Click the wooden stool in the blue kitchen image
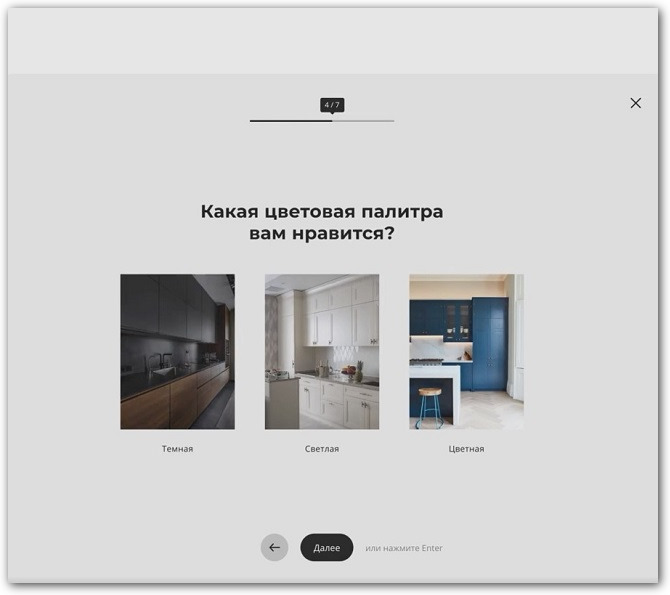 [x=430, y=406]
